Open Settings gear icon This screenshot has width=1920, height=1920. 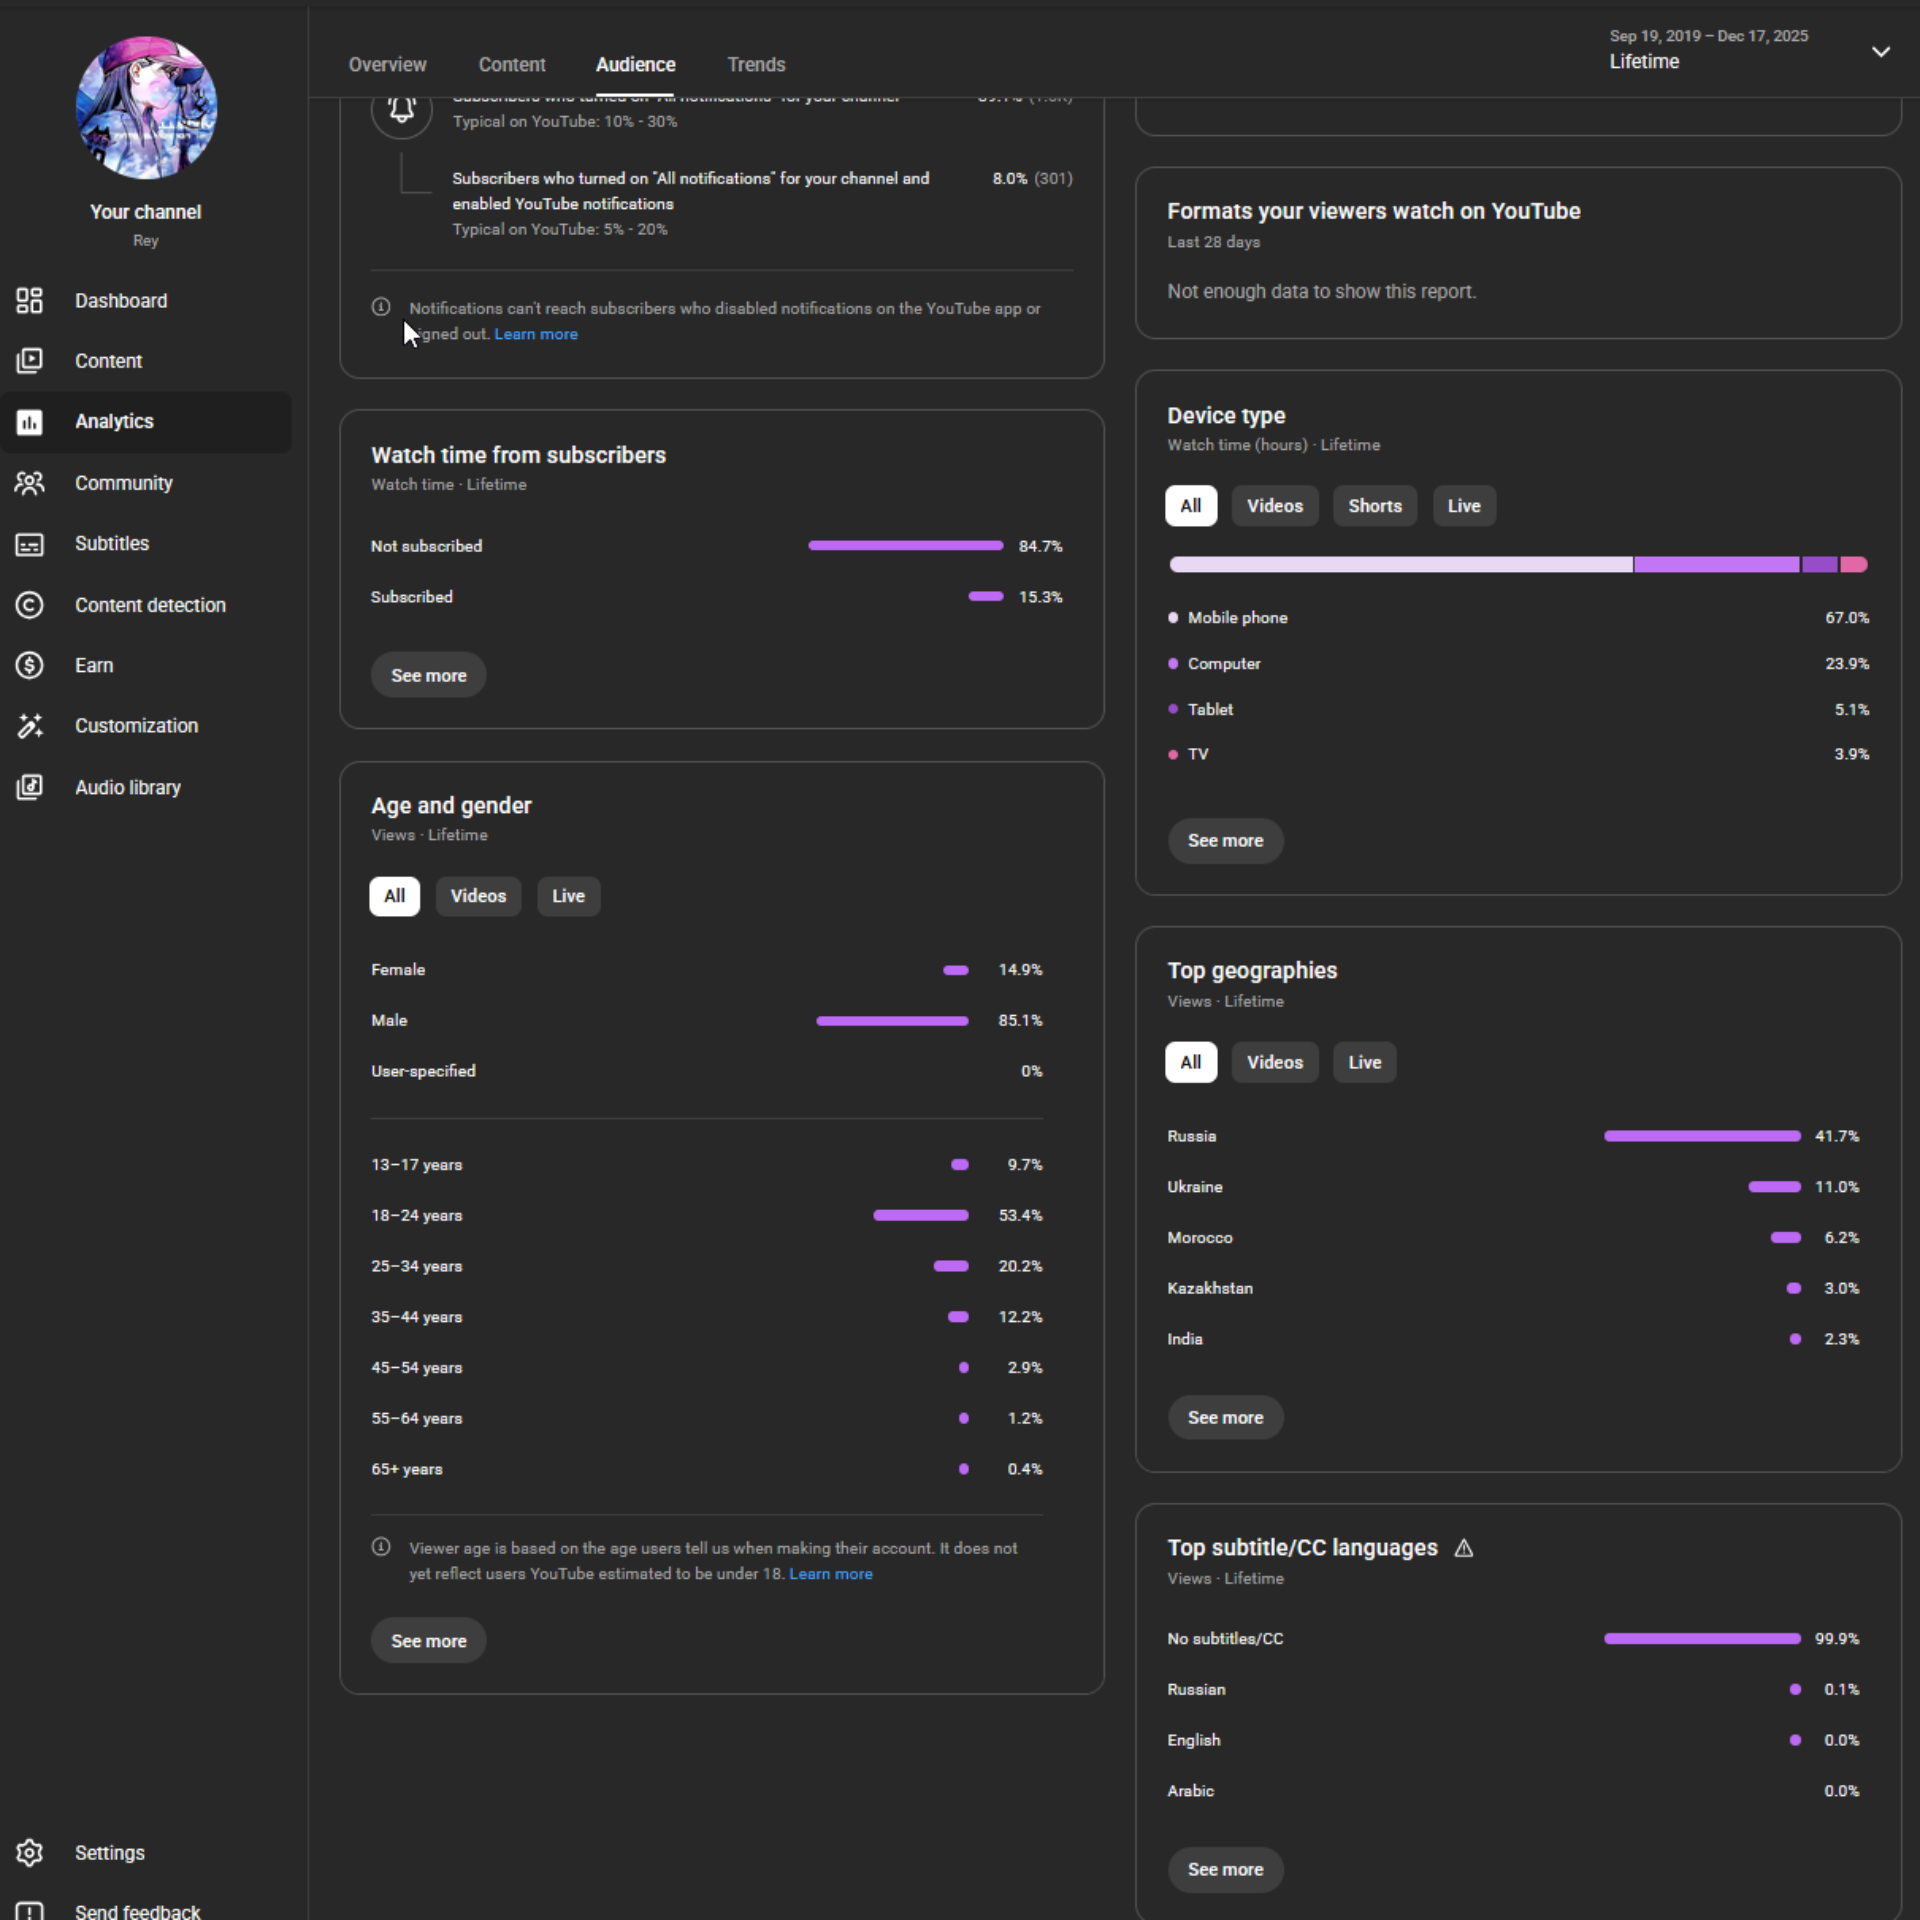coord(29,1853)
